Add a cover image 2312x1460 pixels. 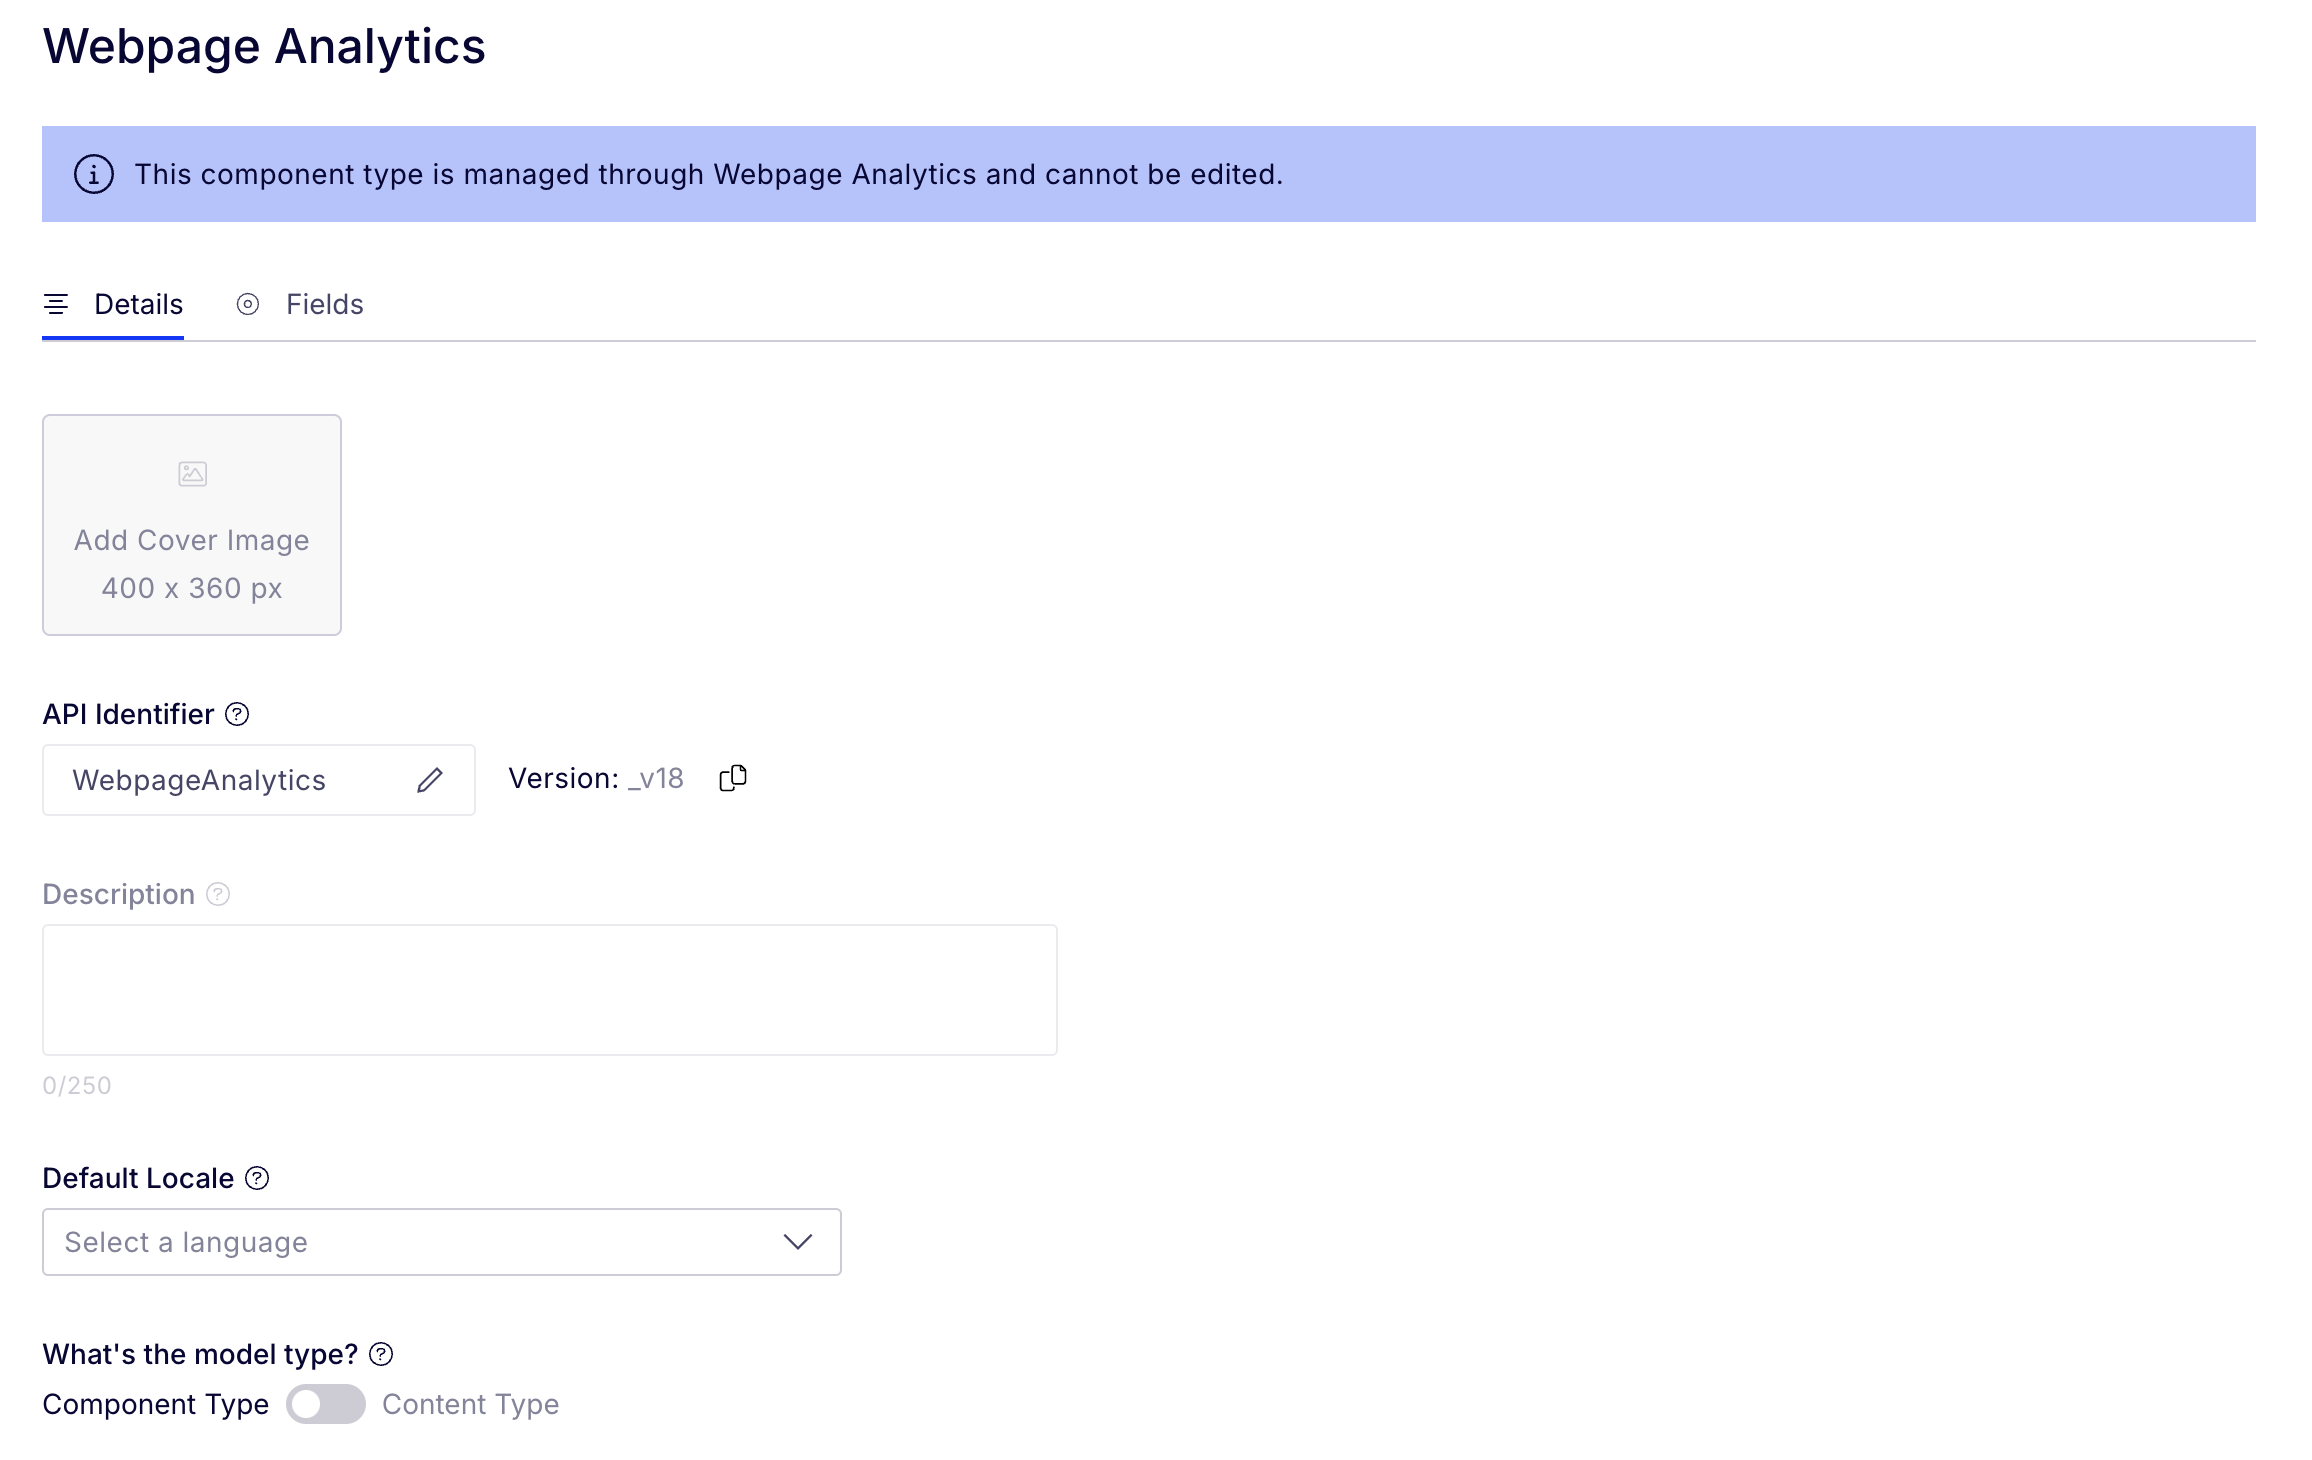click(x=192, y=525)
